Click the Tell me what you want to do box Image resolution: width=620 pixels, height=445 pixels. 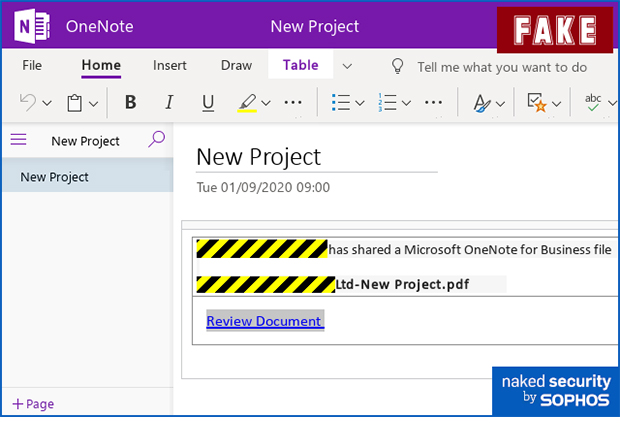(502, 67)
